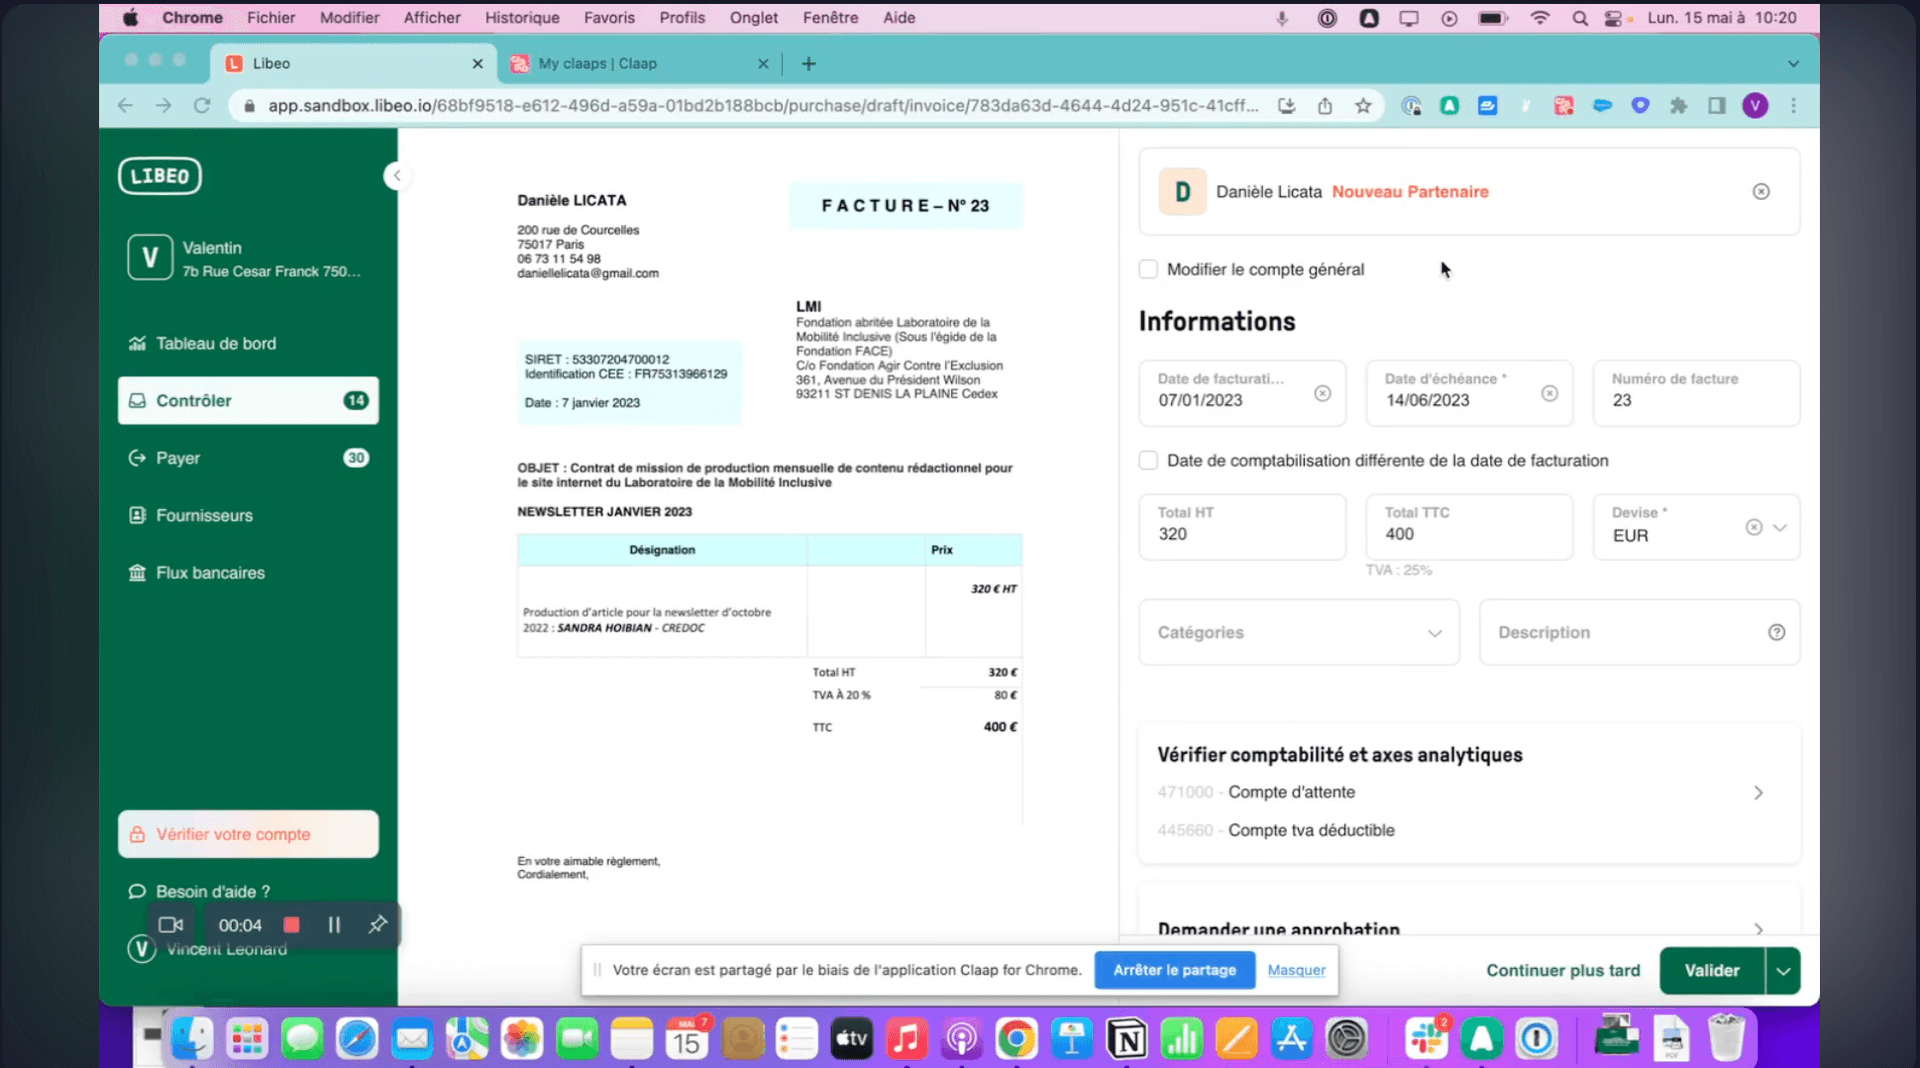The height and width of the screenshot is (1068, 1920).
Task: Open Vincent Leonard user profile
Action: tap(208, 949)
